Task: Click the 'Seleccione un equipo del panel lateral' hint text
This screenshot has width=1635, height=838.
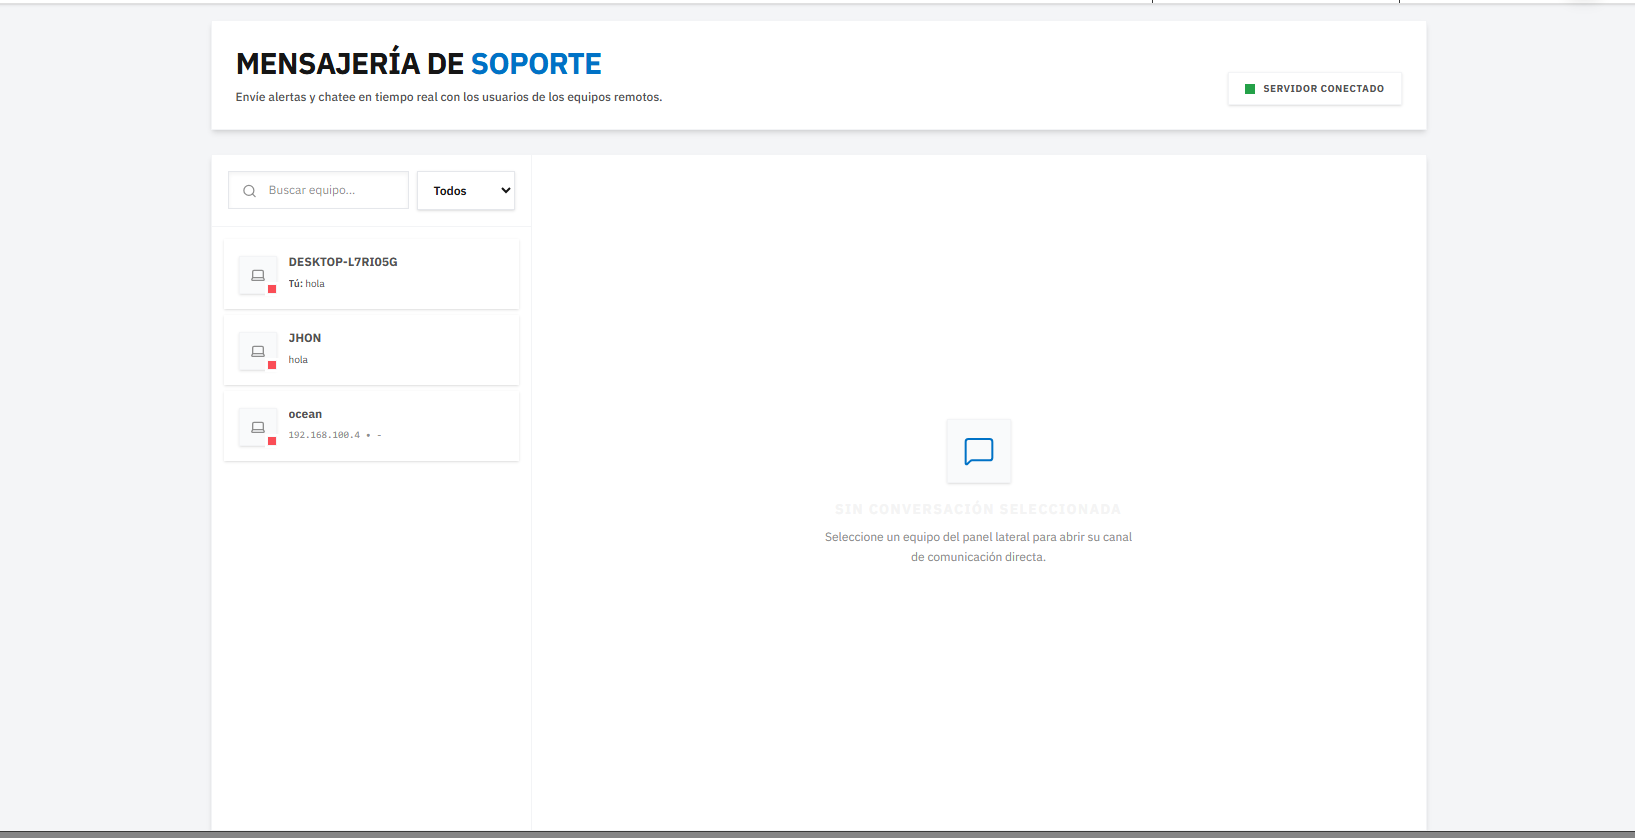Action: pos(978,547)
